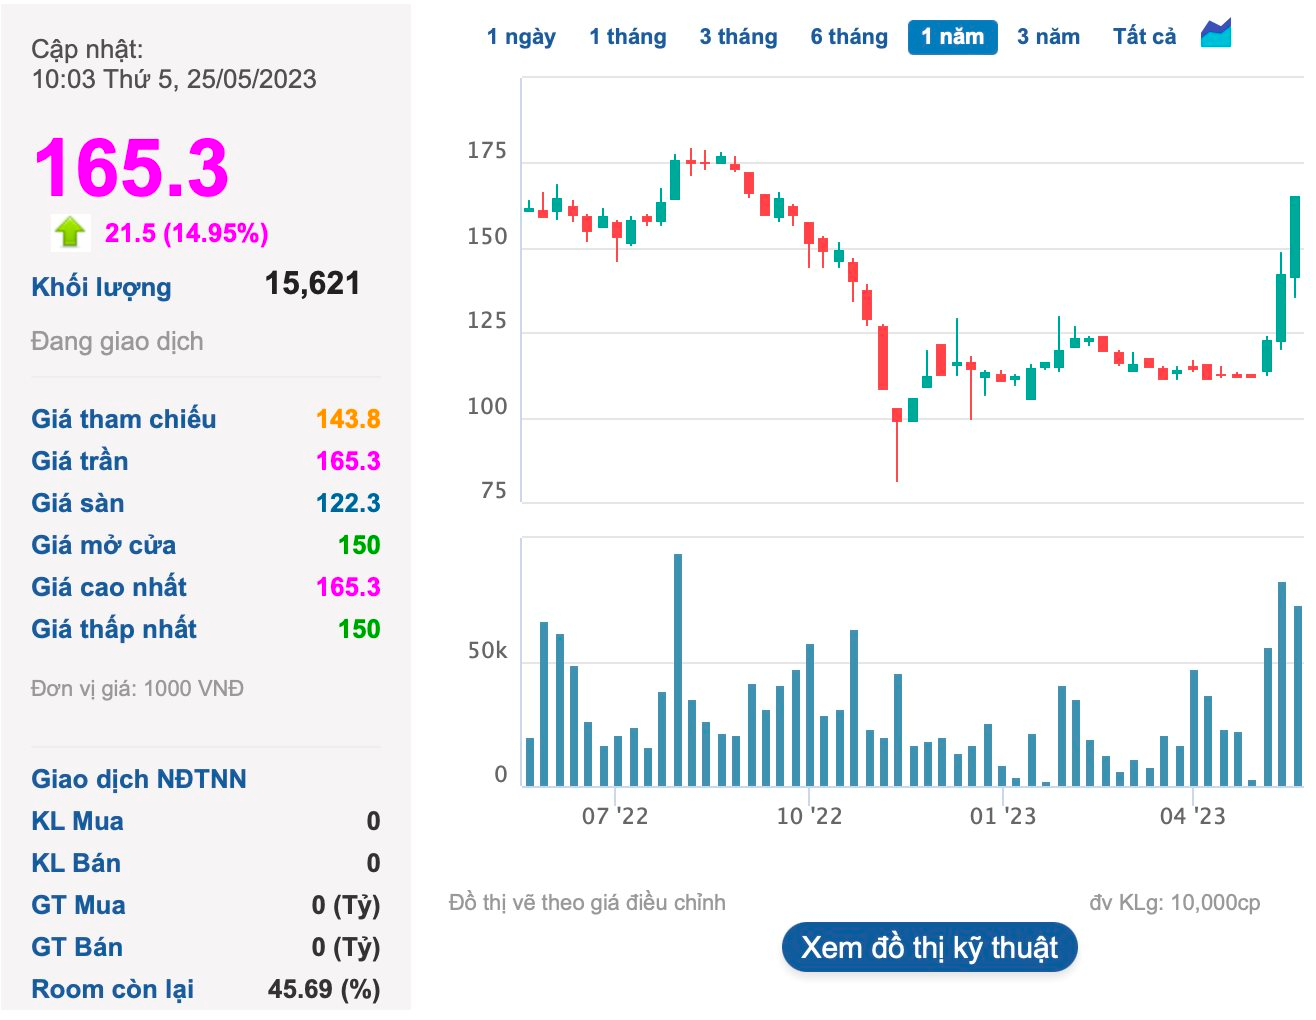Click the 'Giá trần' label
Viewport: 1316px width, 1020px height.
click(79, 461)
